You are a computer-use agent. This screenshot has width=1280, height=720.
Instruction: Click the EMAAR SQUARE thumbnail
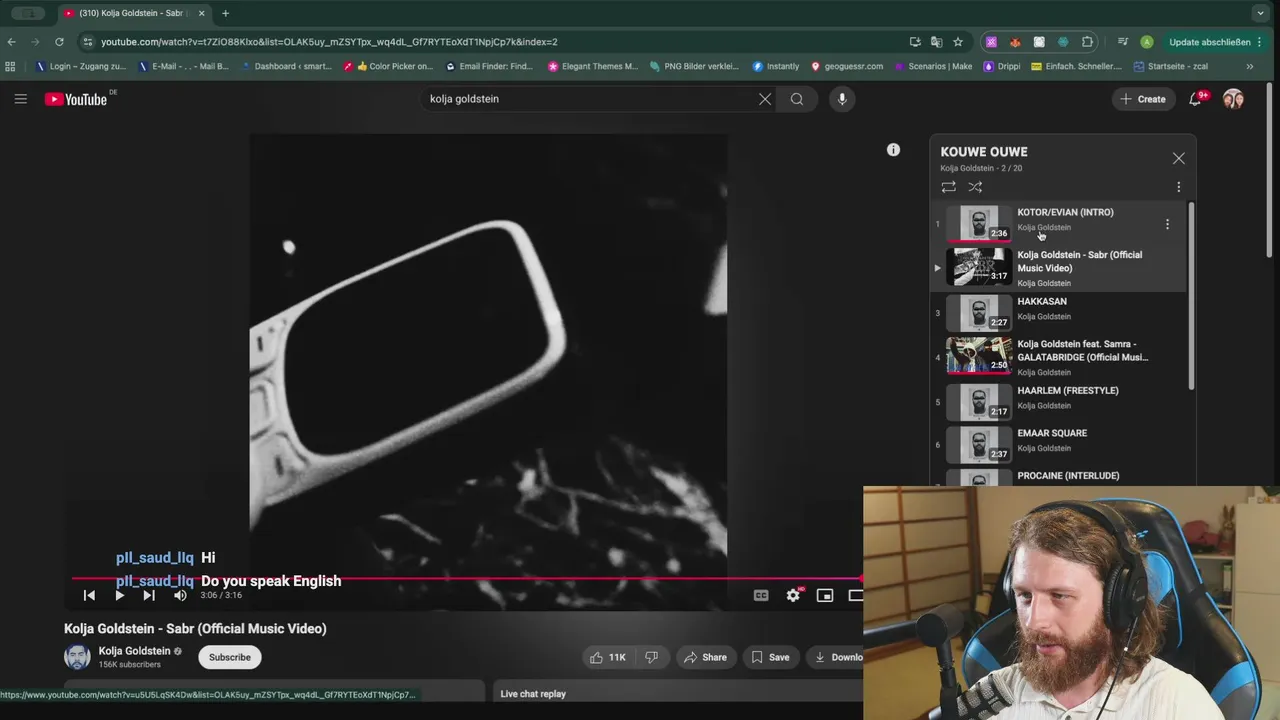pos(979,444)
